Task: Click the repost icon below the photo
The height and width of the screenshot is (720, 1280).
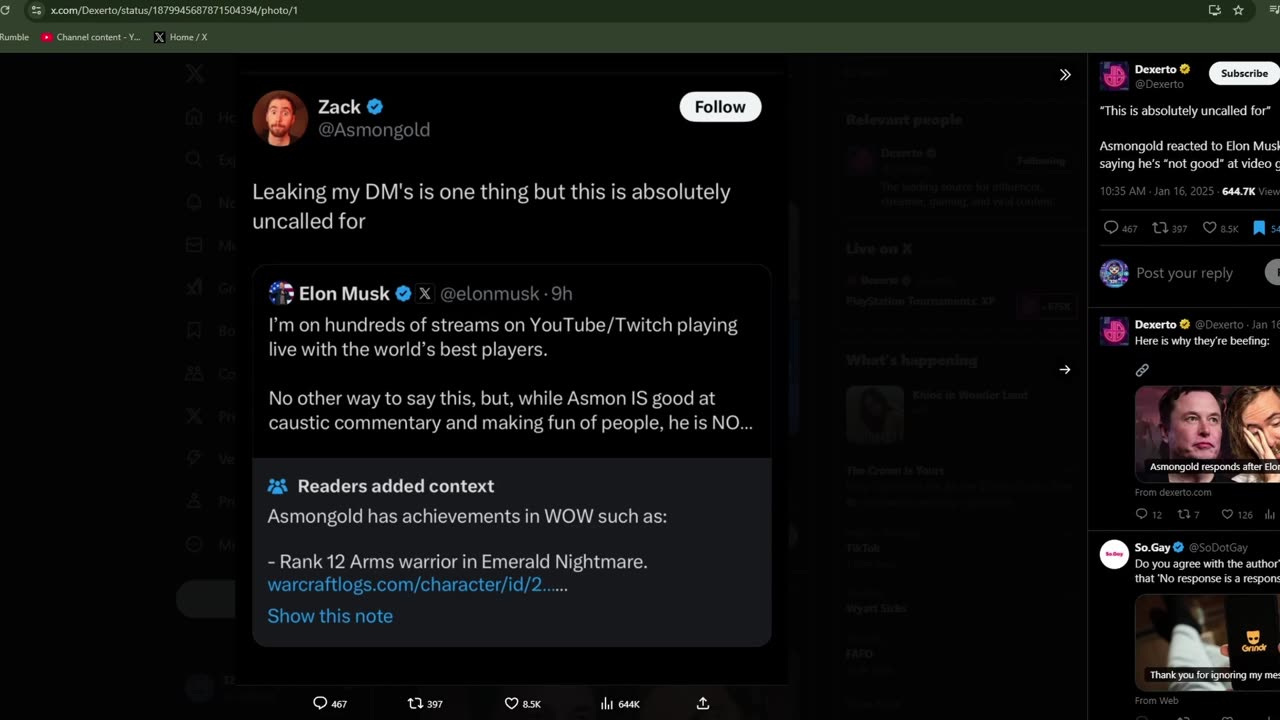Action: tap(416, 703)
